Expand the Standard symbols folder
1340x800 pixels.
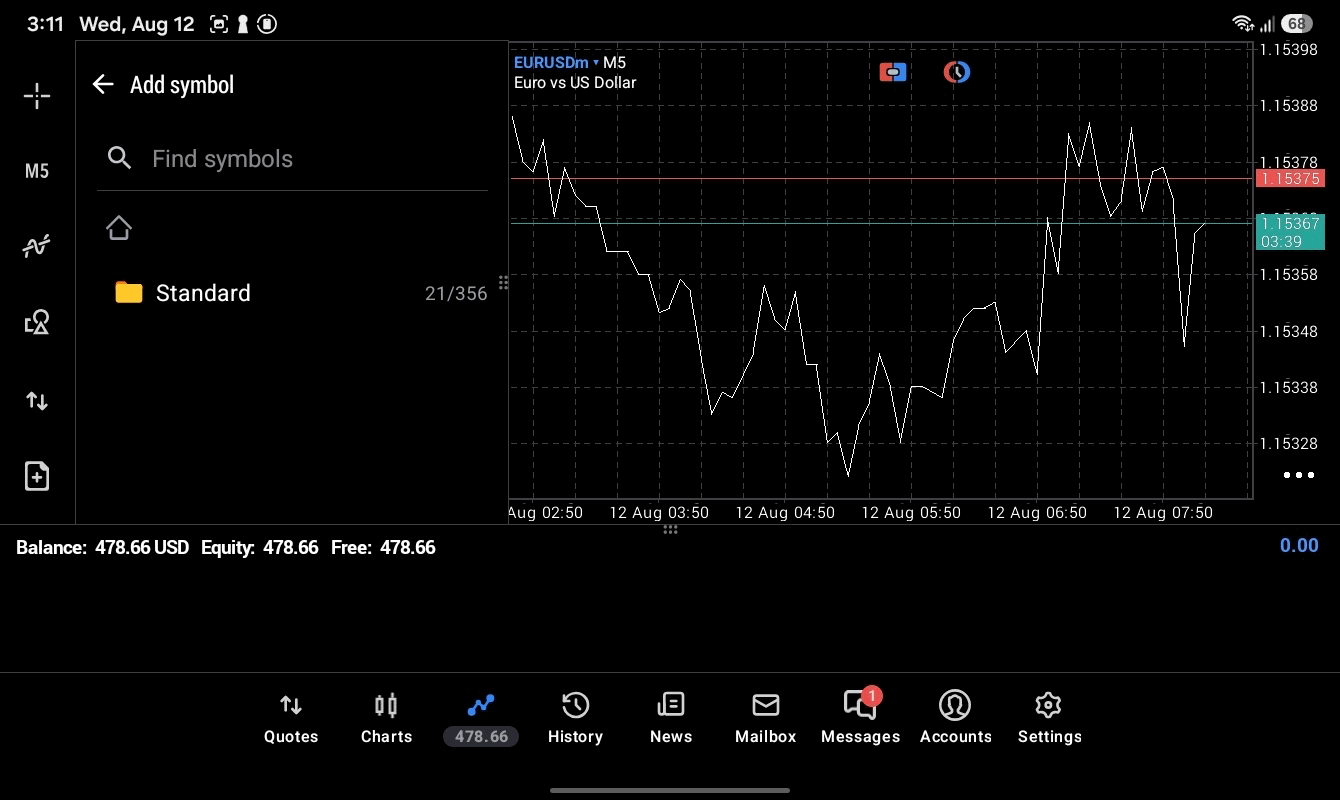292,293
